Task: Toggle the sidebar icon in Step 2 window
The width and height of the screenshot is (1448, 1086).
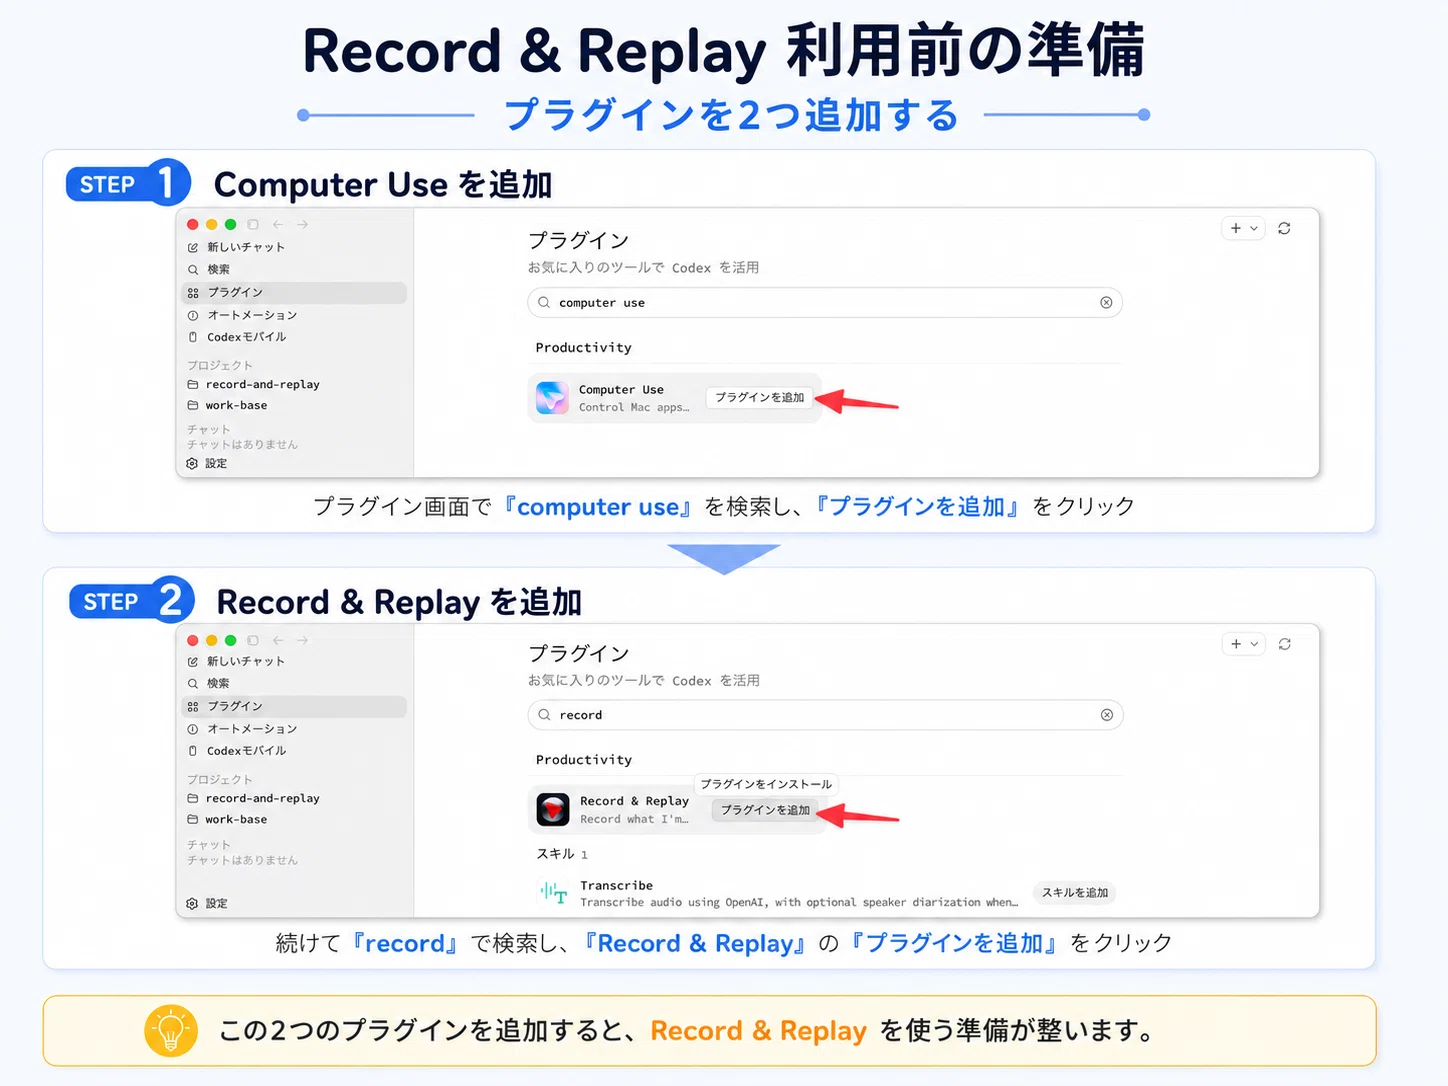Action: (x=253, y=640)
